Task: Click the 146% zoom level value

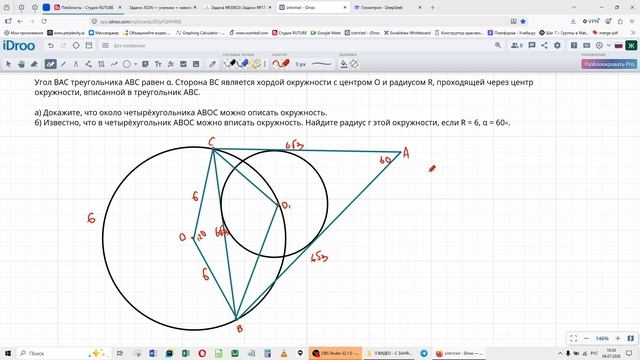Action: point(602,338)
